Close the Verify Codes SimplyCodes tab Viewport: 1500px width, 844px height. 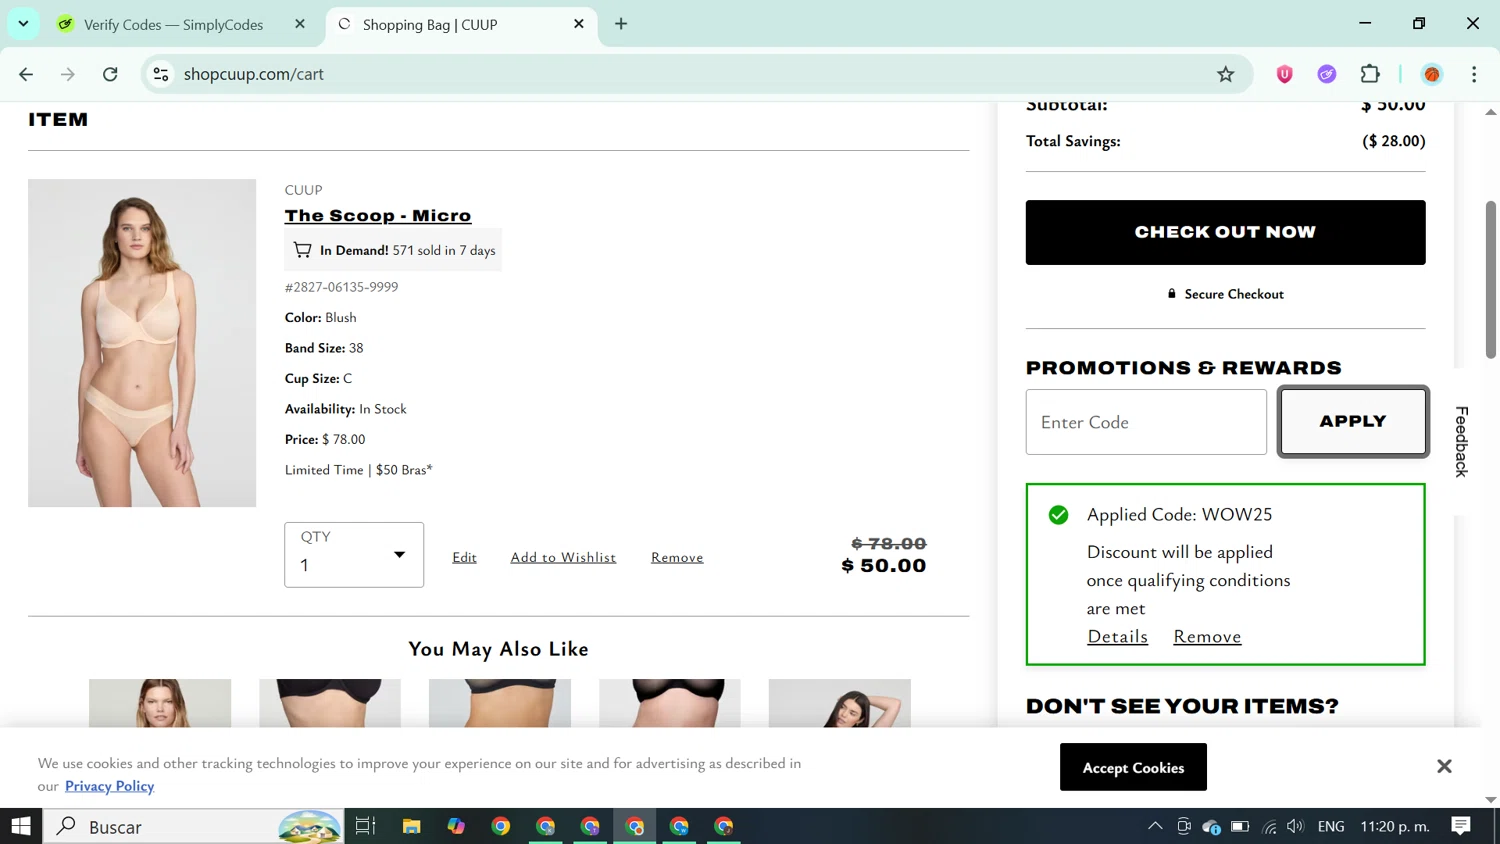[x=300, y=24]
